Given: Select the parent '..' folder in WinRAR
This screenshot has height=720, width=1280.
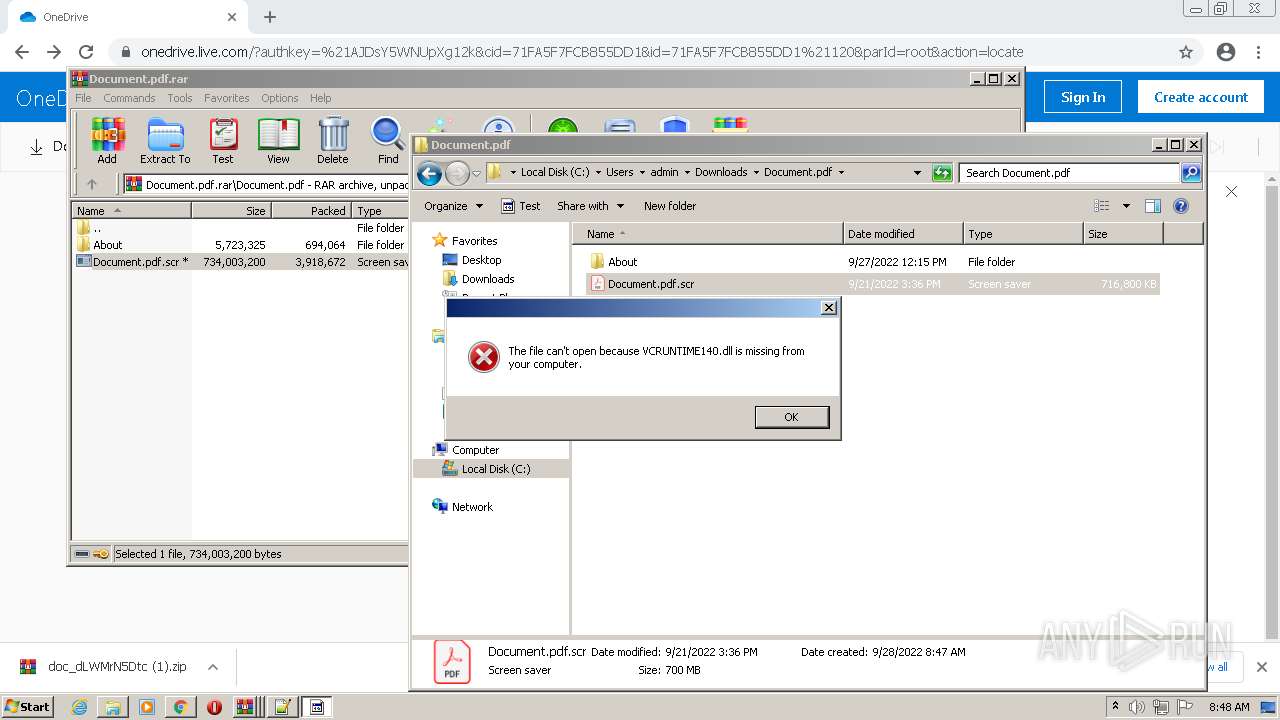Looking at the screenshot, I should [x=90, y=228].
